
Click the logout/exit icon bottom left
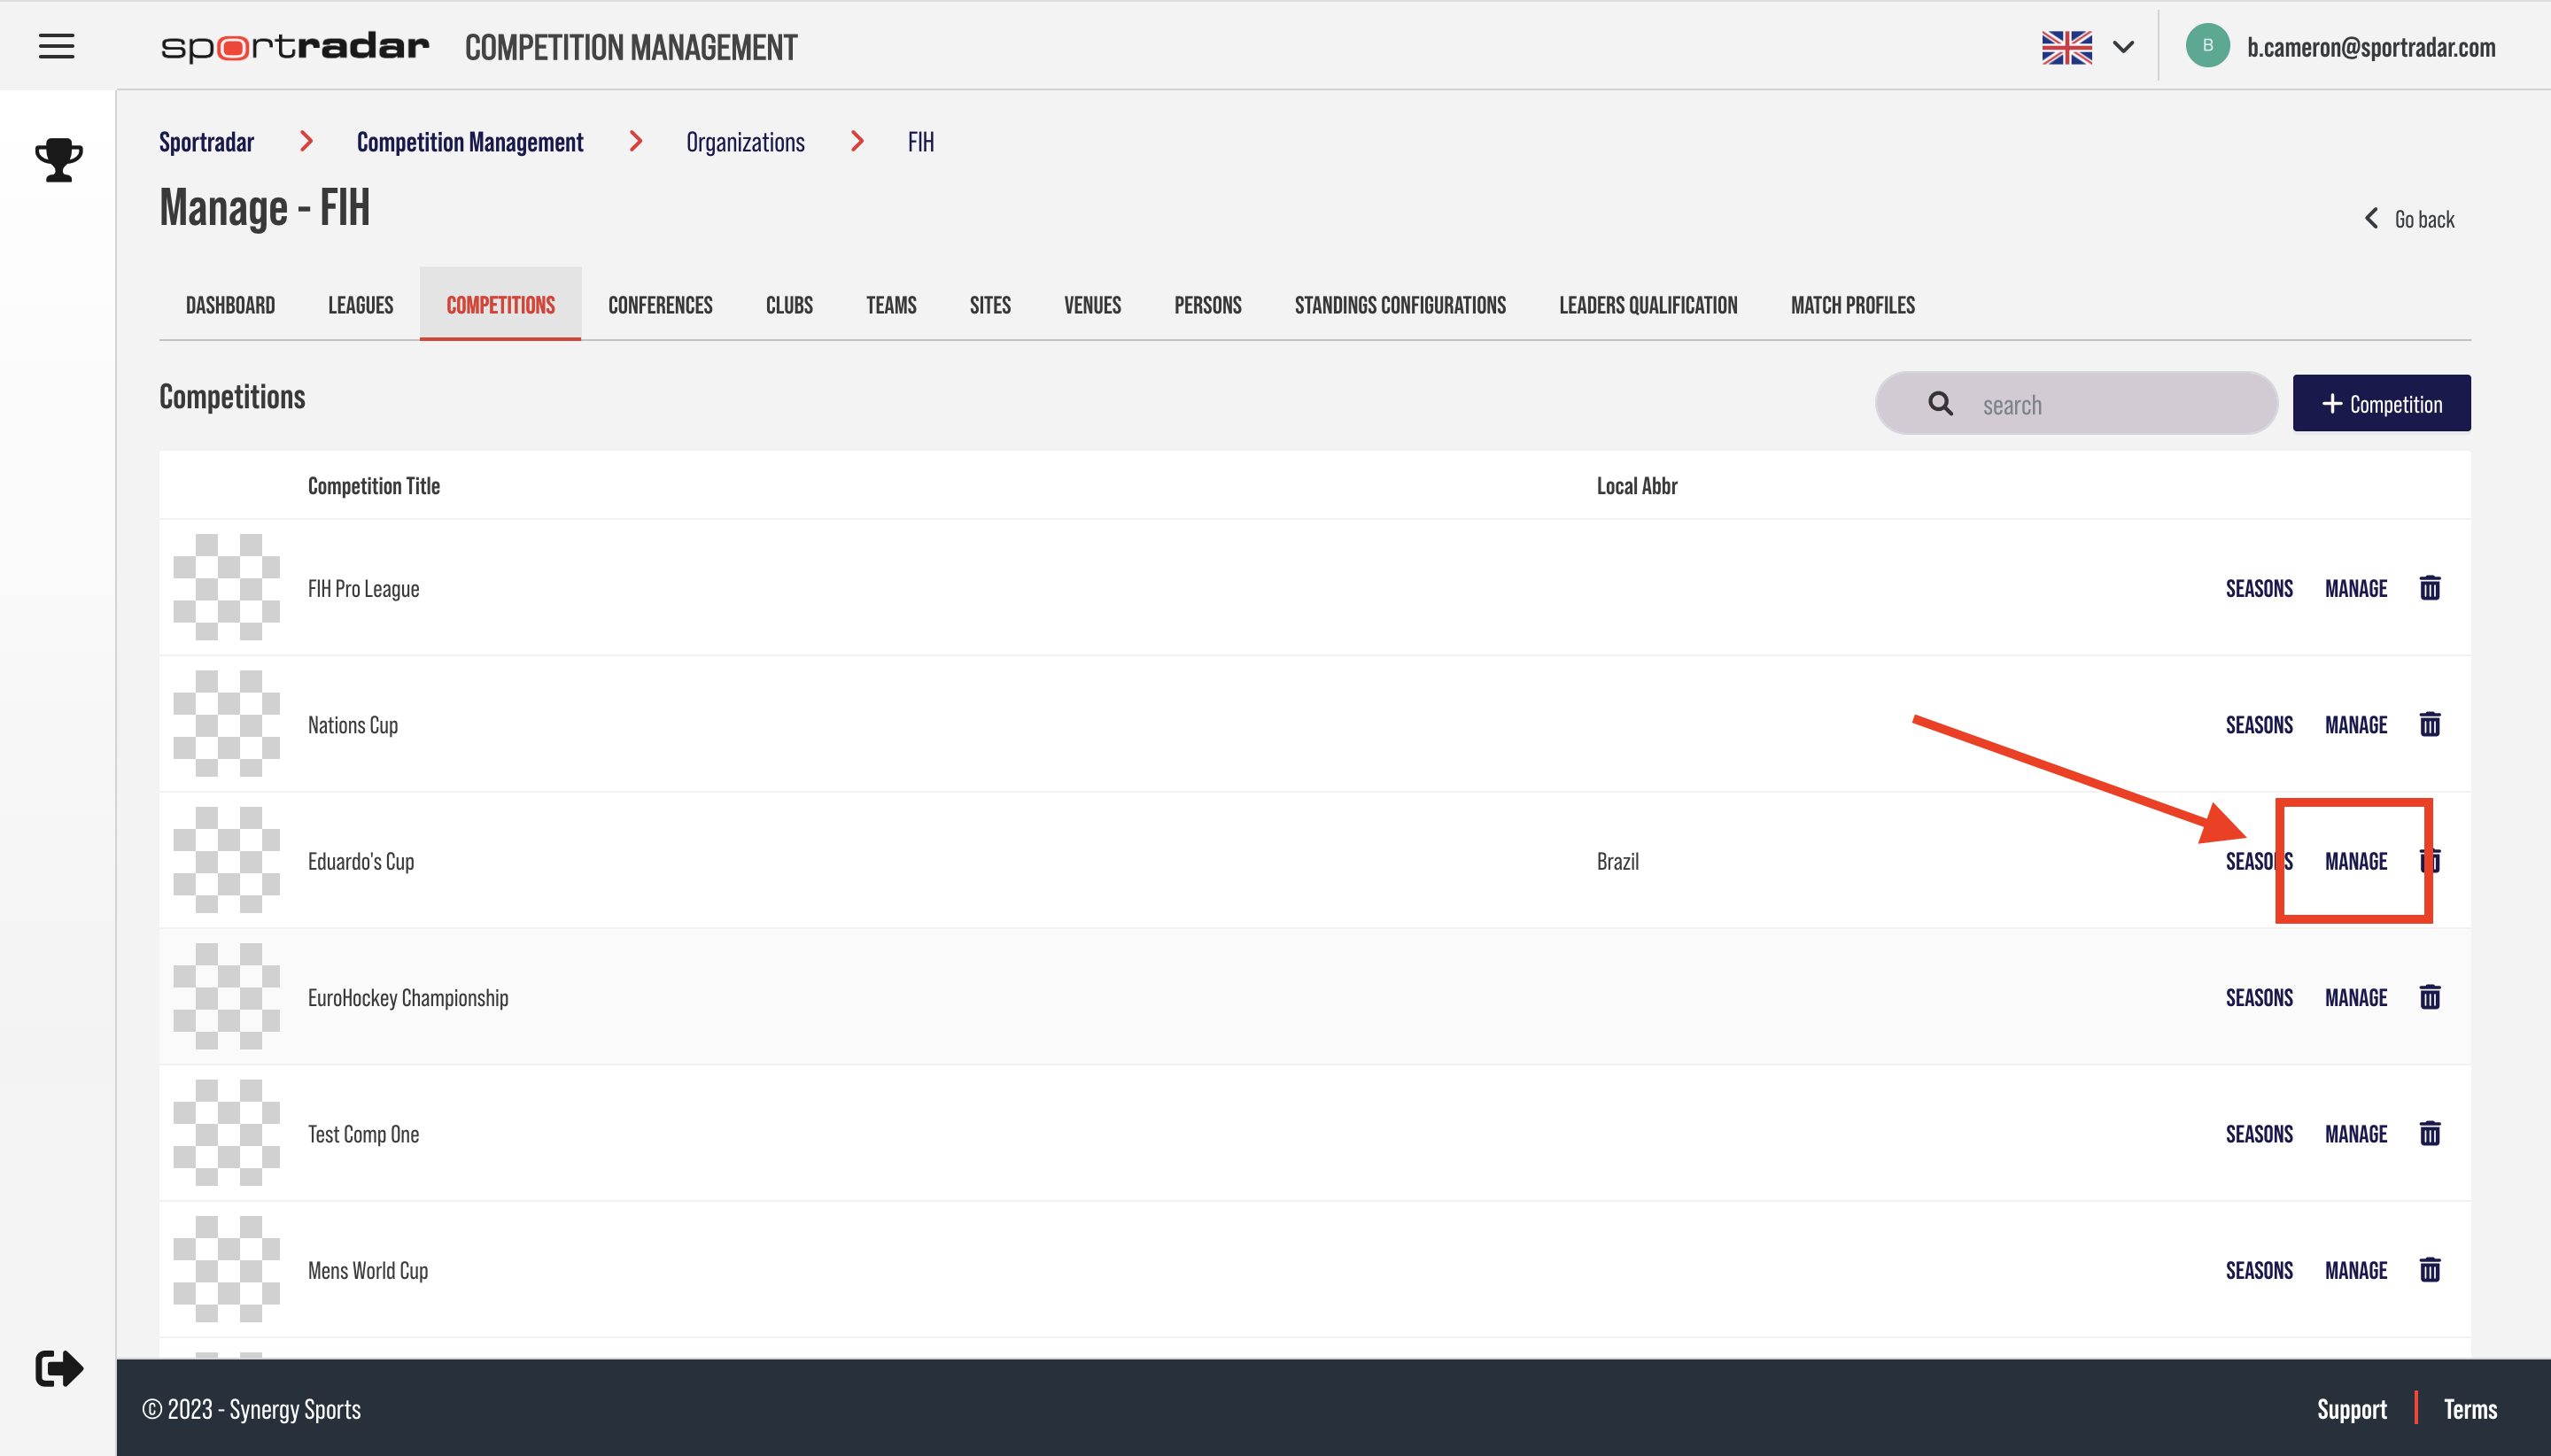coord(59,1368)
